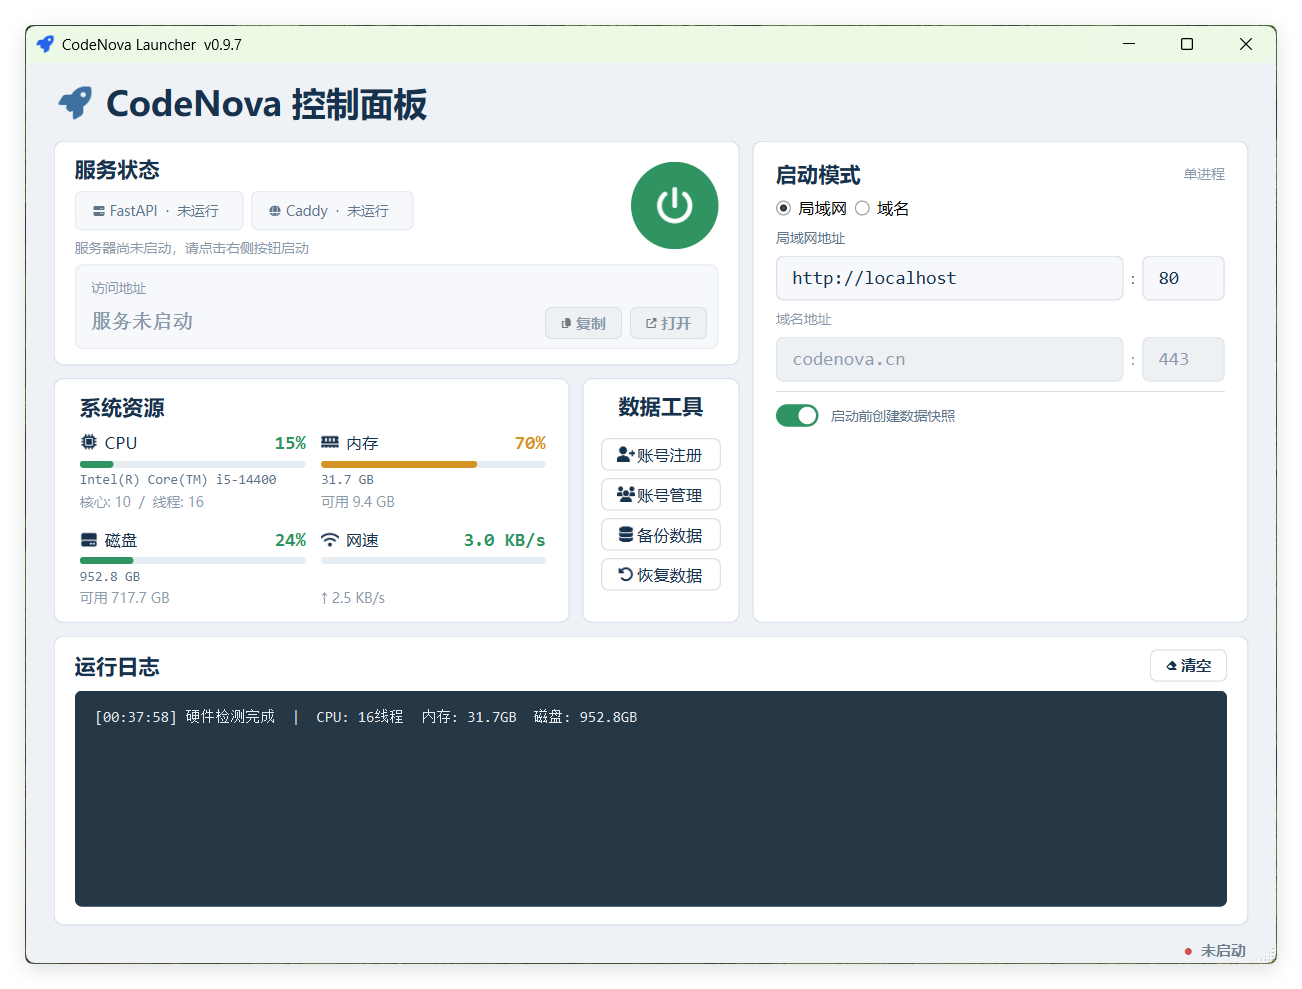Screen dimensions: 1302x989
Task: Click the CPU chip icon
Action: point(89,442)
